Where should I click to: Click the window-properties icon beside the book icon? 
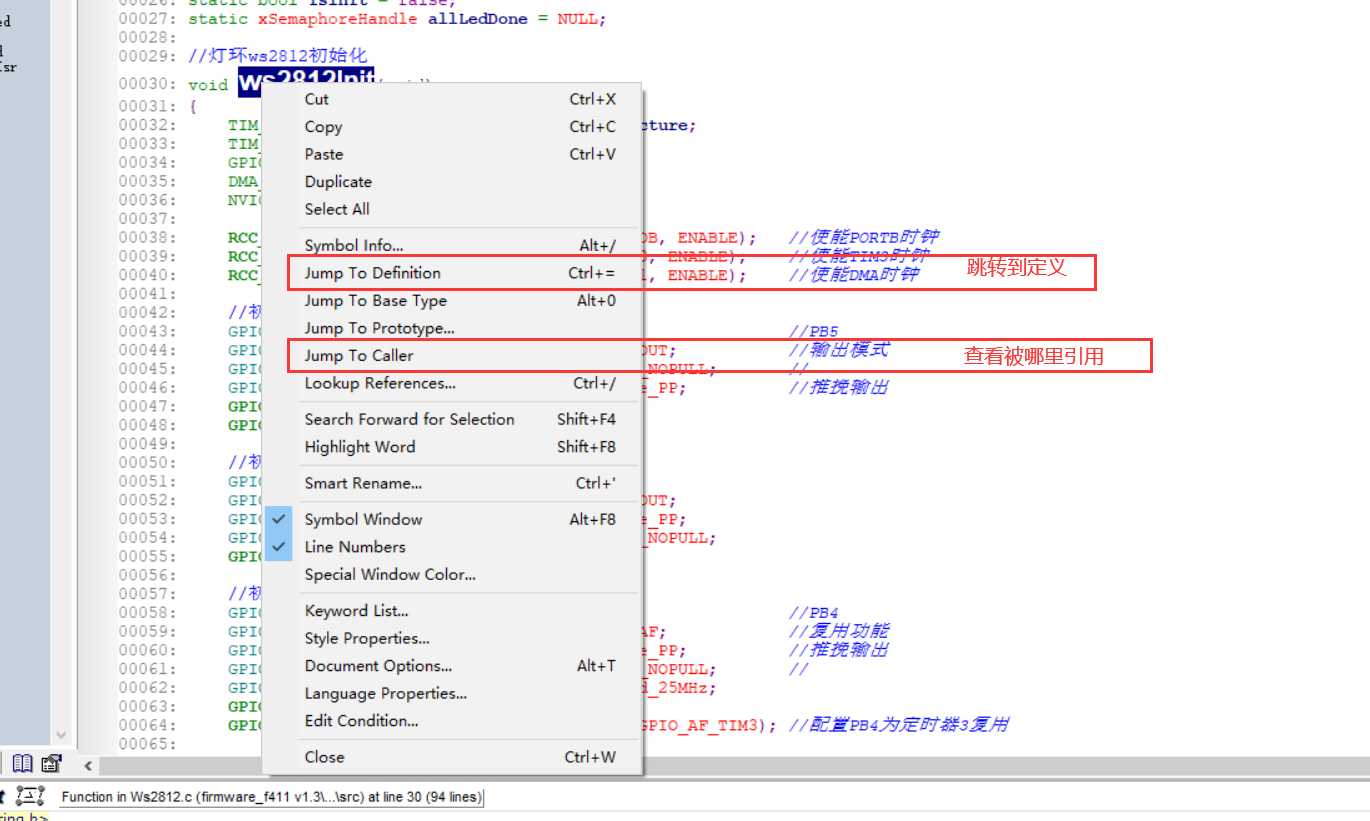pos(51,764)
